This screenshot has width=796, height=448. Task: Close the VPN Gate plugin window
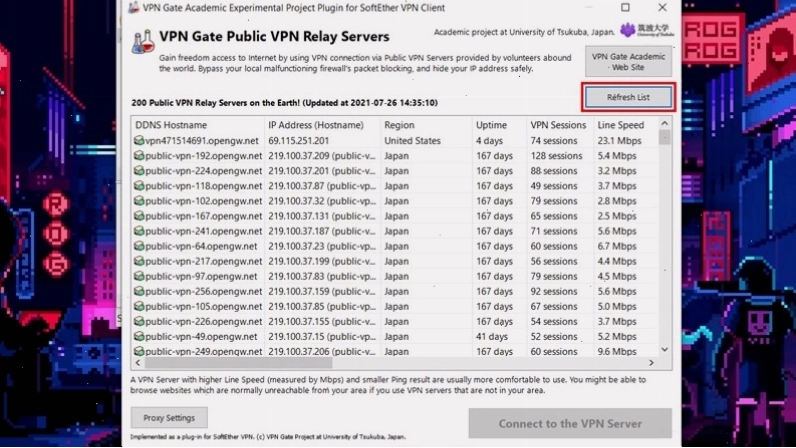[662, 7]
